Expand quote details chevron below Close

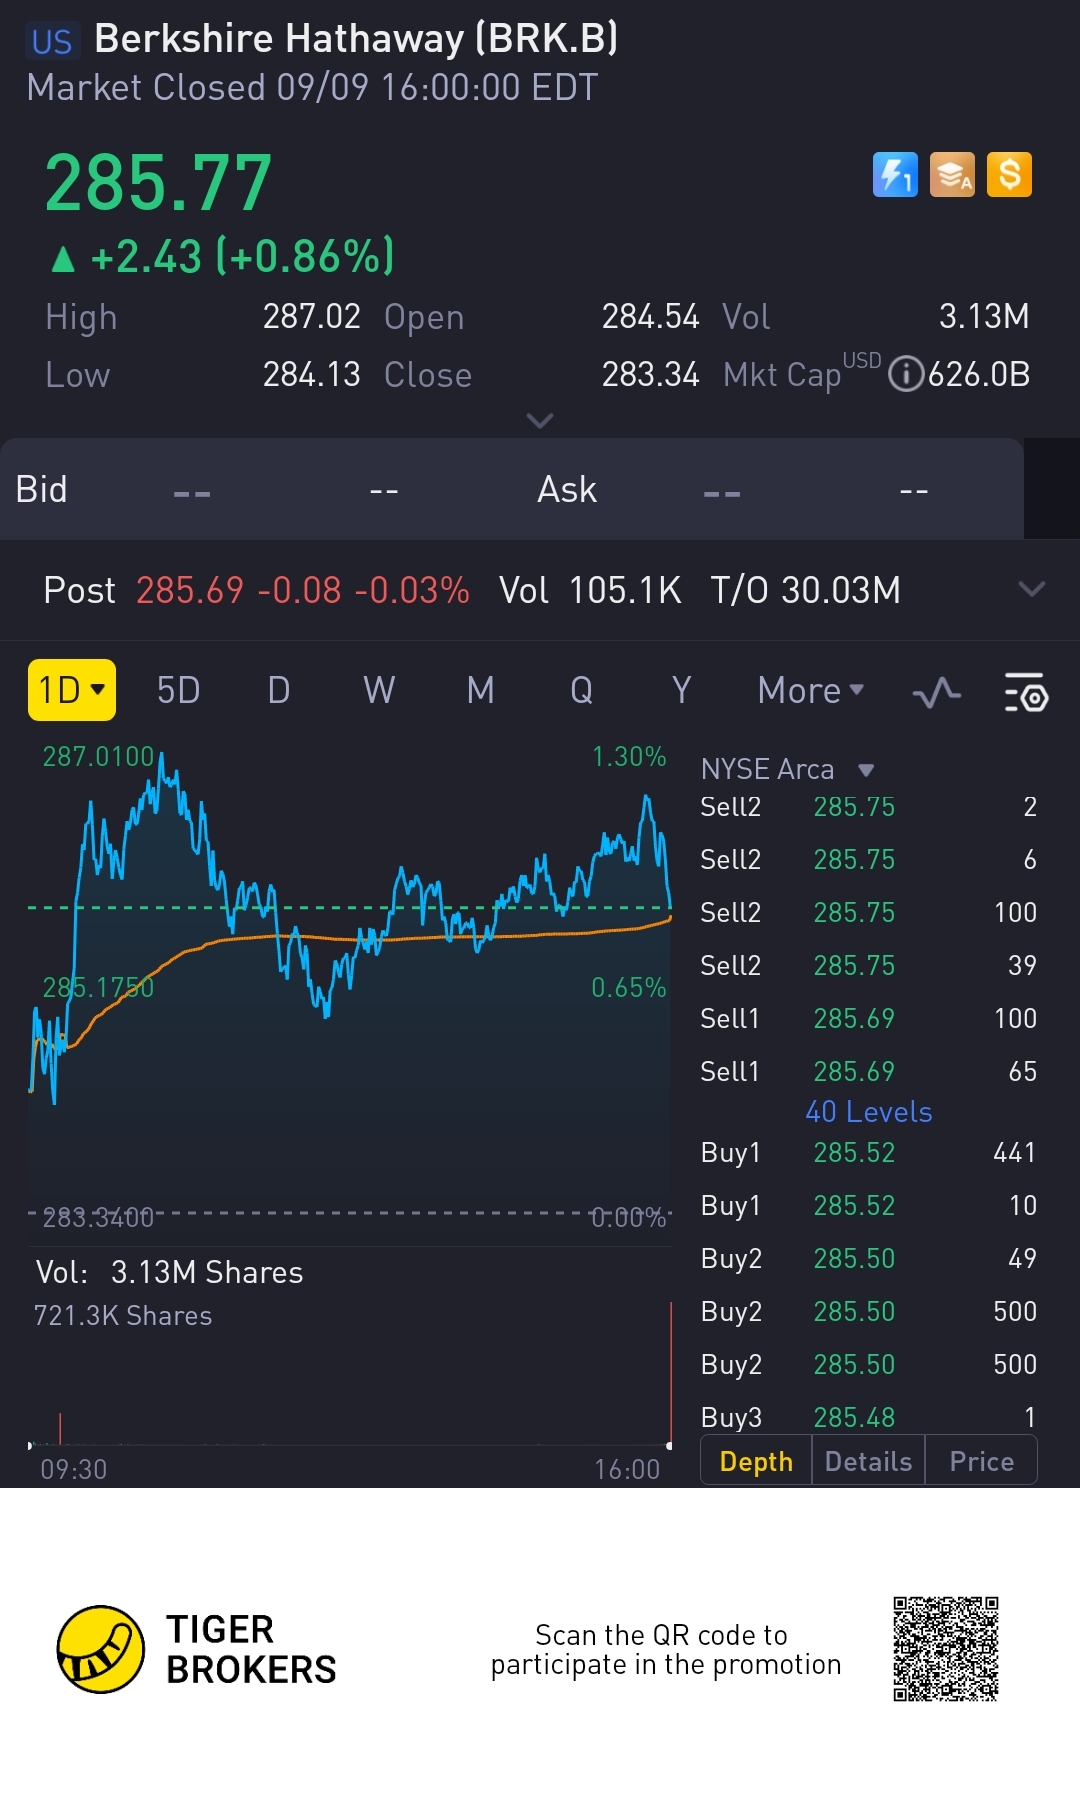[x=540, y=421]
